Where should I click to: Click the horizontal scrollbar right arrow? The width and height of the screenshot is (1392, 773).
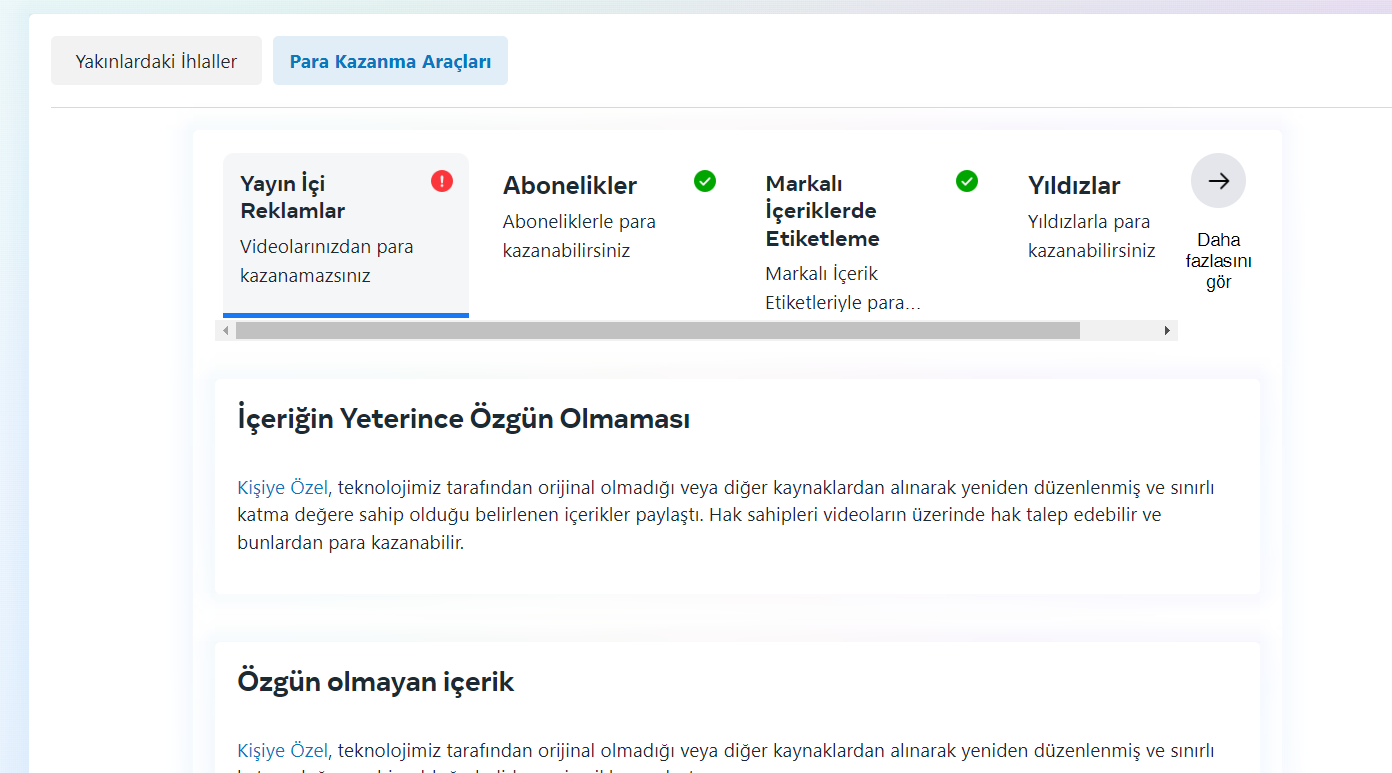1167,331
